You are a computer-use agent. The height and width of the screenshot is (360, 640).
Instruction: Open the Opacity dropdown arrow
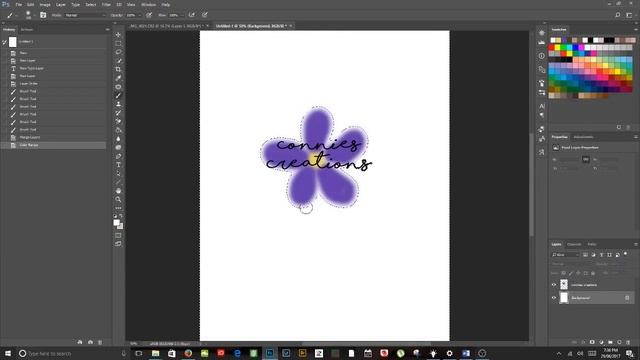pyautogui.click(x=140, y=15)
